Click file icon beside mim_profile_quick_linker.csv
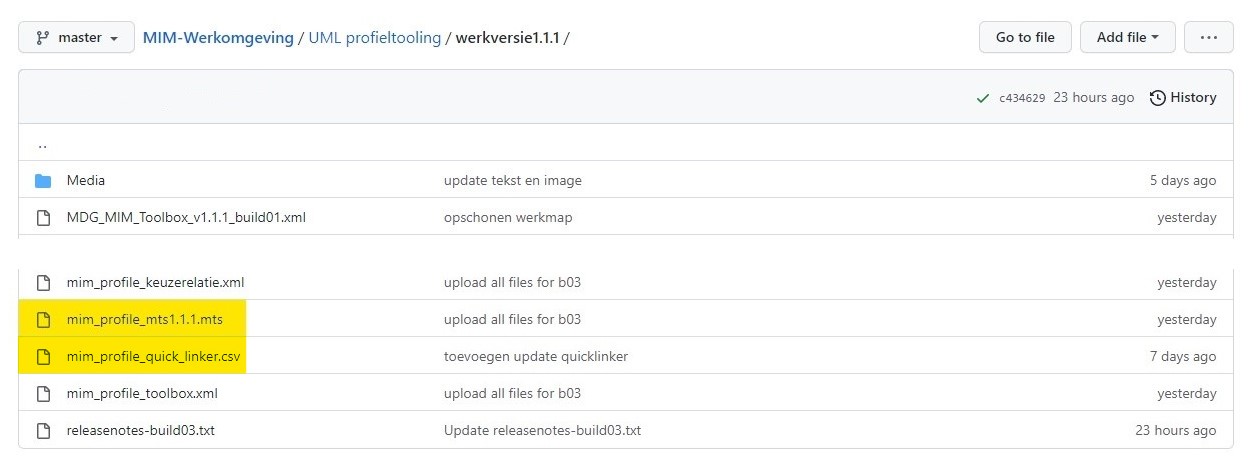1258x468 pixels. (43, 357)
